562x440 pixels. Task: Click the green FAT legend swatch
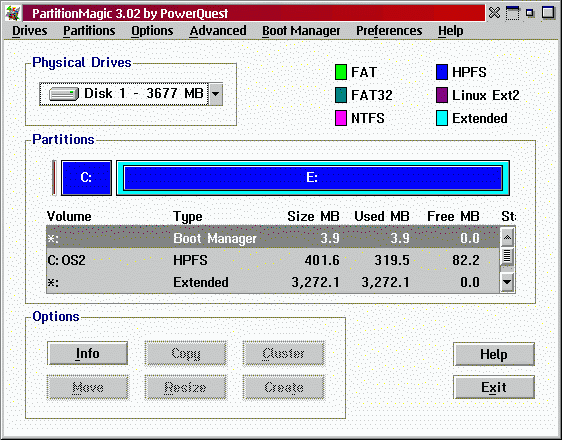[x=340, y=72]
